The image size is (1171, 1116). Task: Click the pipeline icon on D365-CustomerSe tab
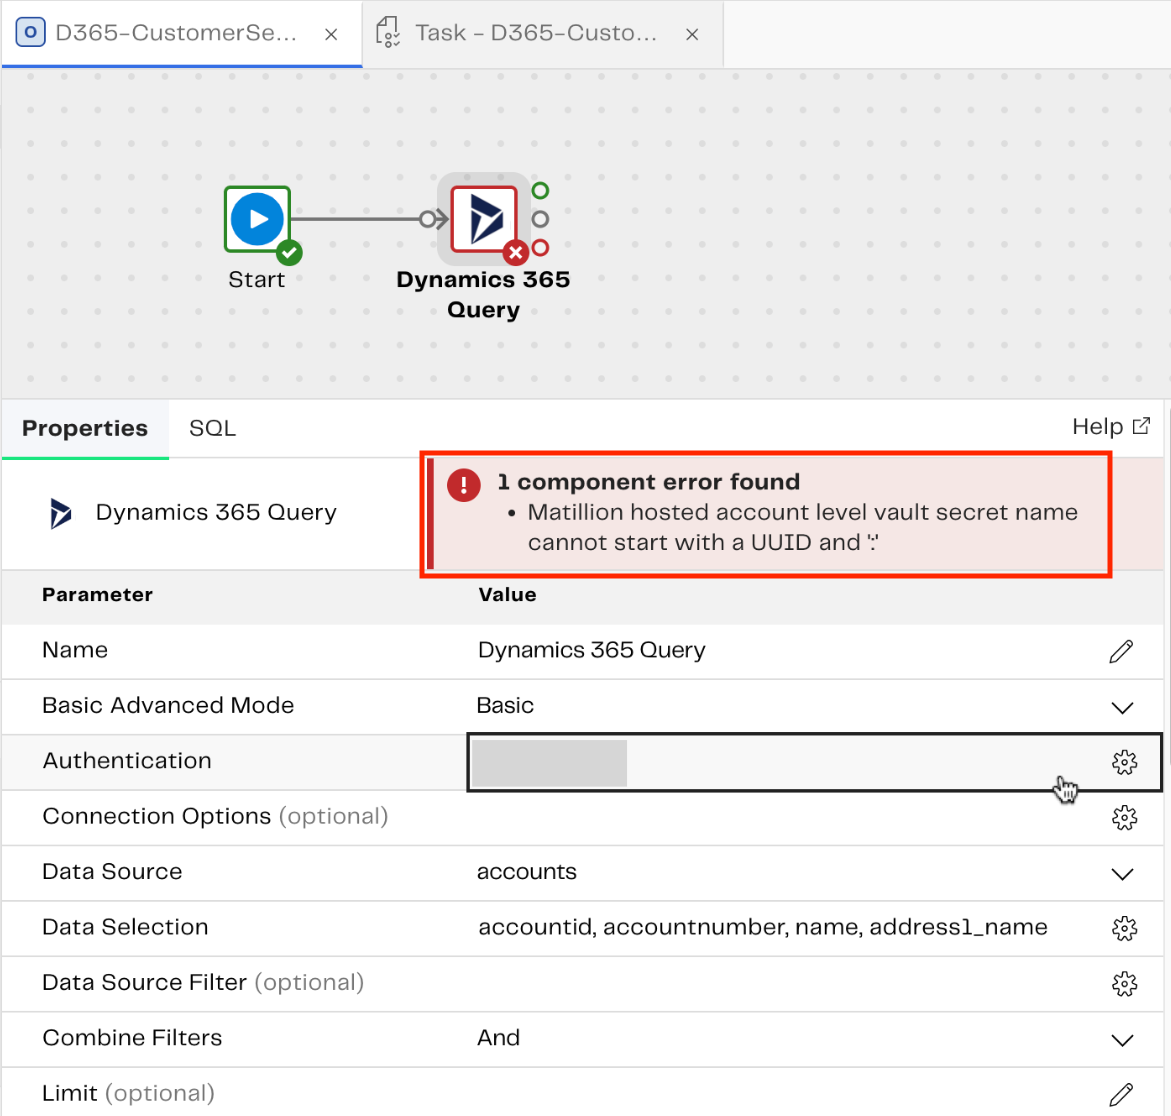(x=31, y=32)
